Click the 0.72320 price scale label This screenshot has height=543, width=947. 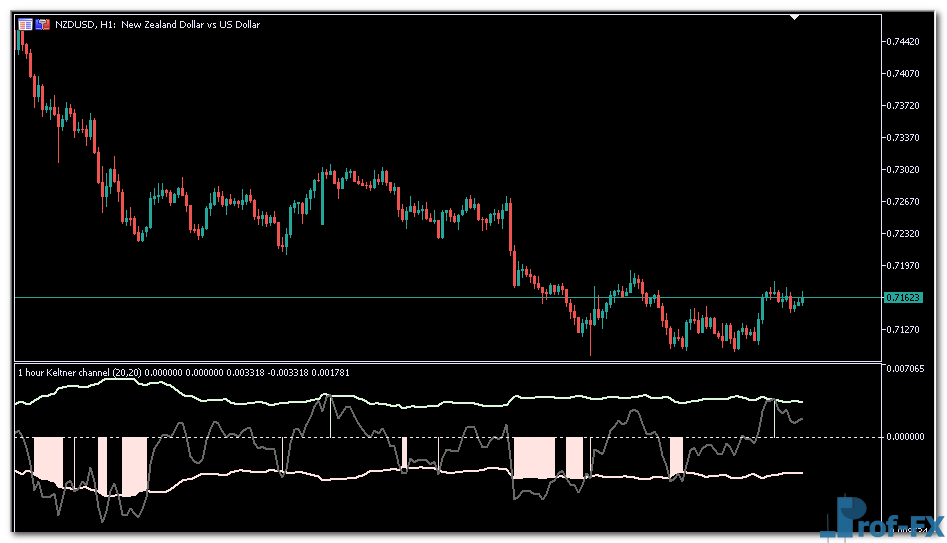[x=904, y=233]
